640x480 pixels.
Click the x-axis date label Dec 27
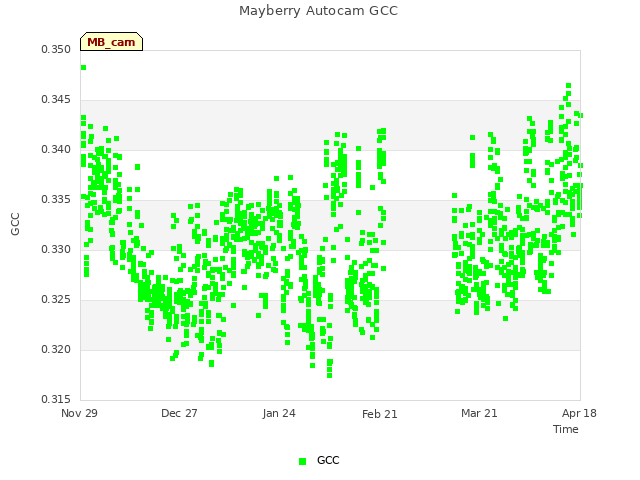pos(179,413)
